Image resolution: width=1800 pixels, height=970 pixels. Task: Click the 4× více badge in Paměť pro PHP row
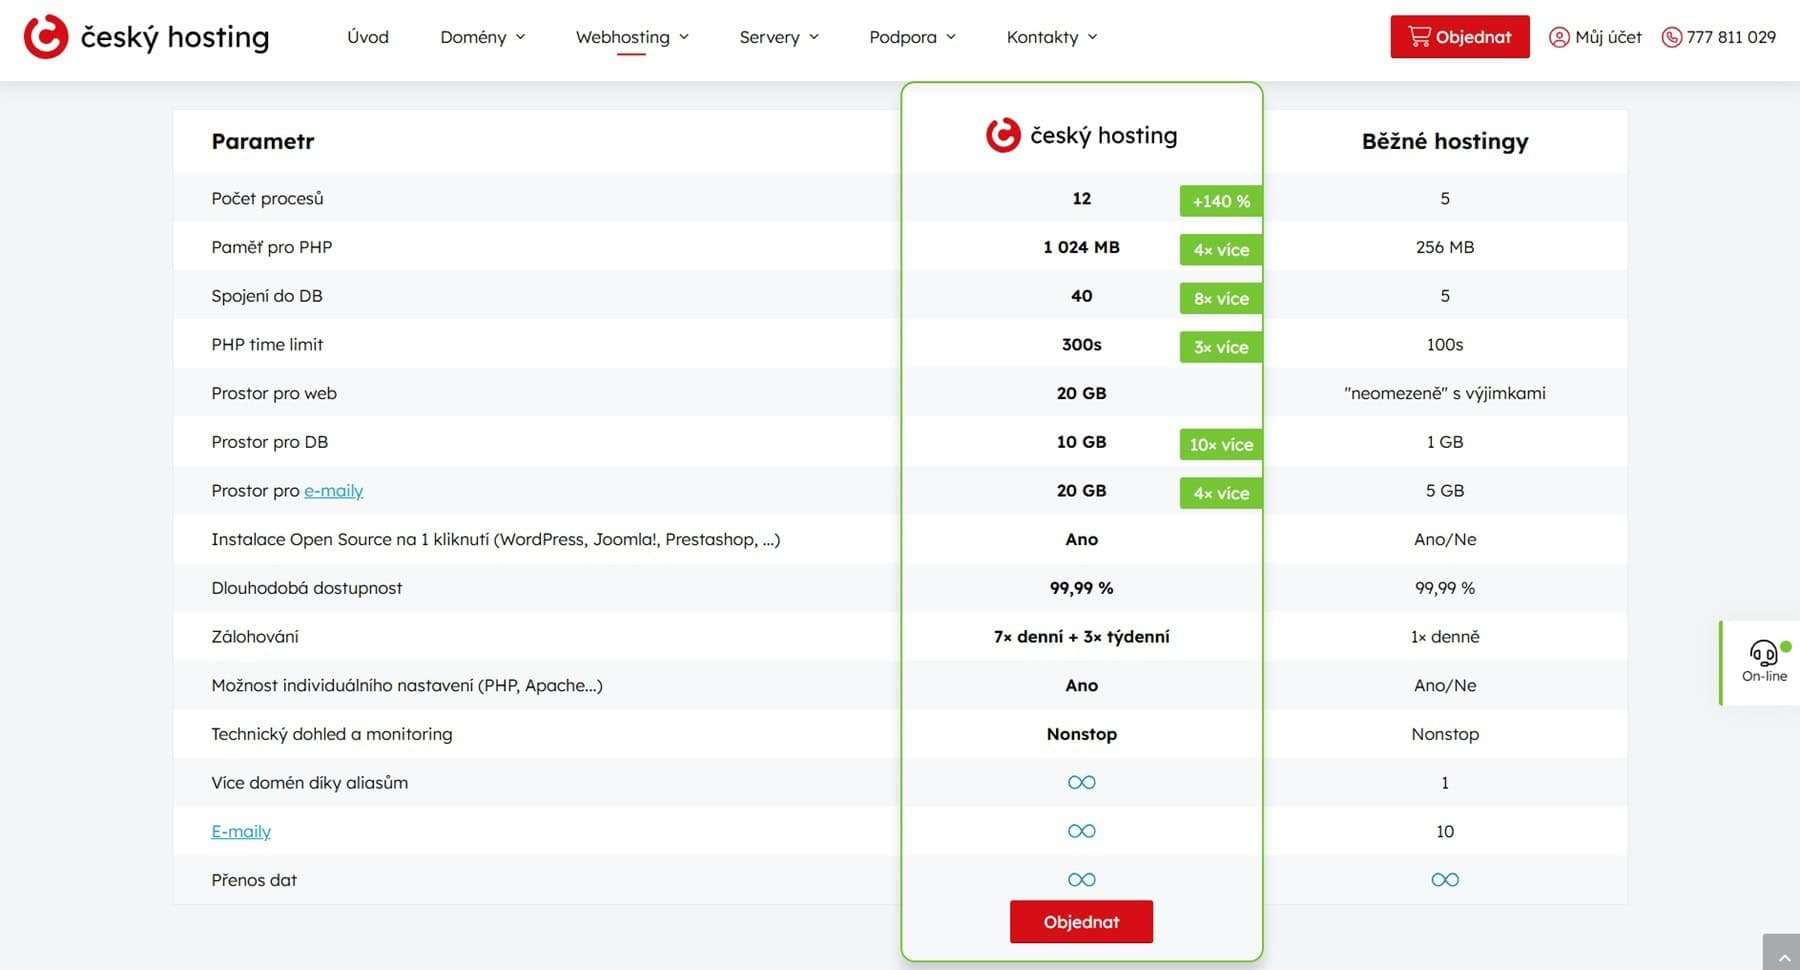coord(1221,250)
